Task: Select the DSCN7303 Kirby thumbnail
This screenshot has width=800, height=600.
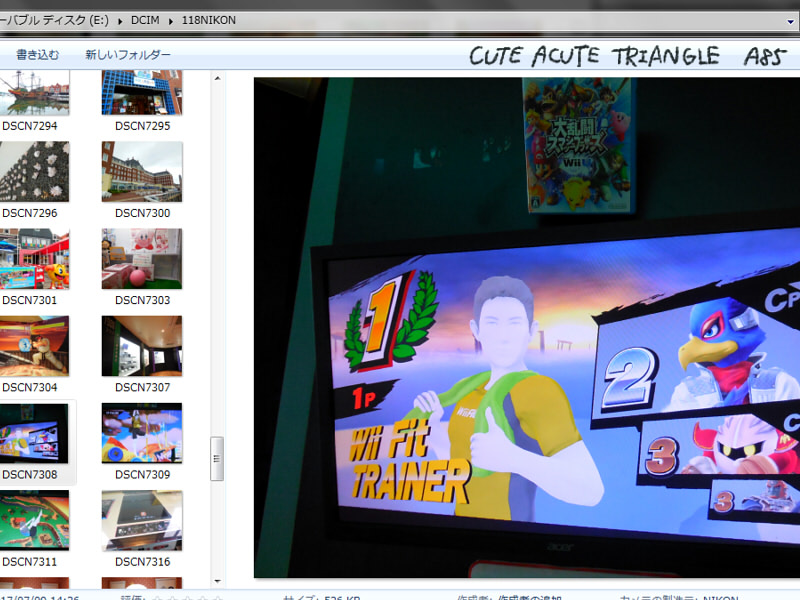Action: click(x=142, y=259)
